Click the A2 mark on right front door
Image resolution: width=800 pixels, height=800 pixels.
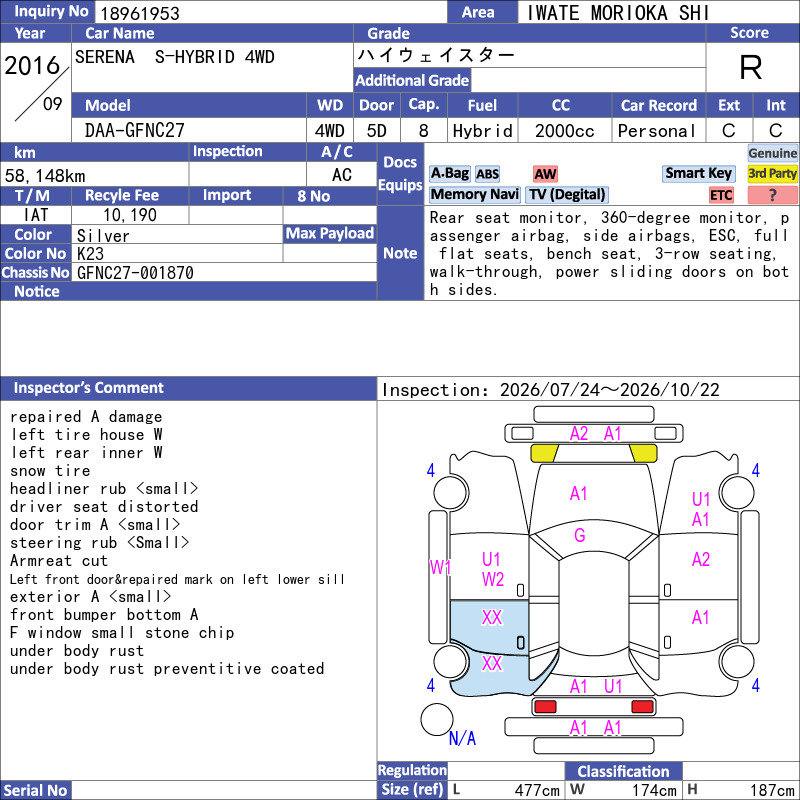(701, 560)
